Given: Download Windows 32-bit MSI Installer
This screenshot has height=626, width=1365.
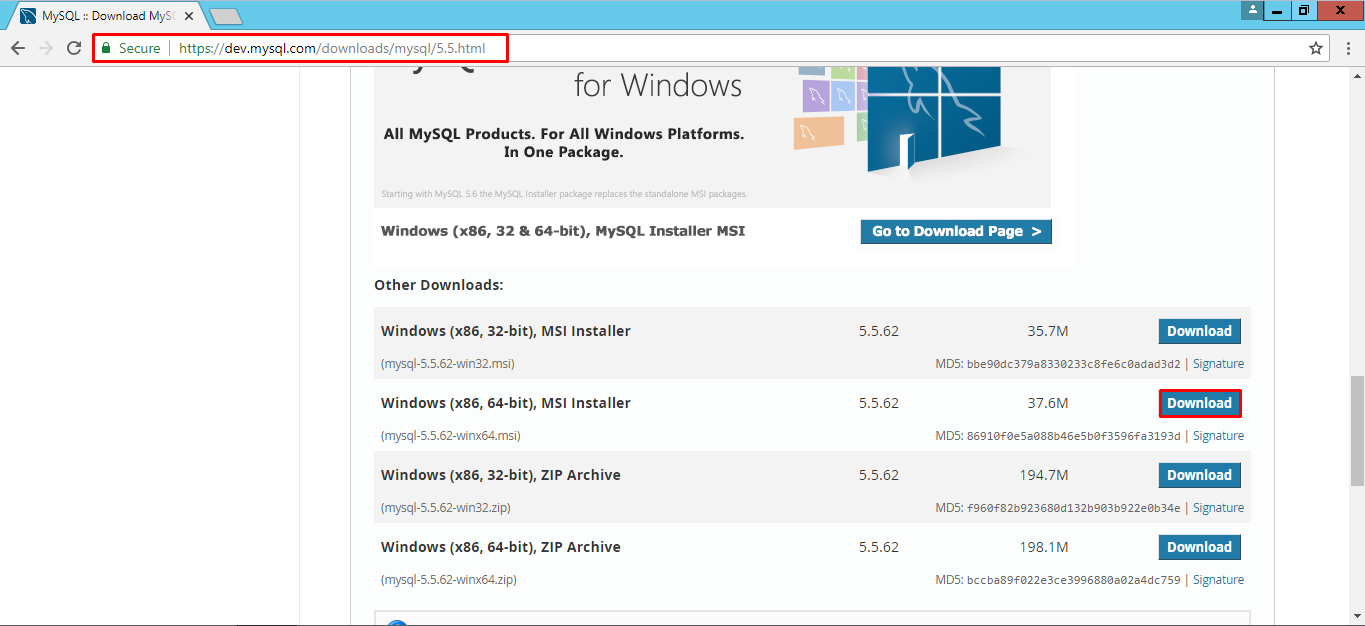Looking at the screenshot, I should coord(1200,331).
